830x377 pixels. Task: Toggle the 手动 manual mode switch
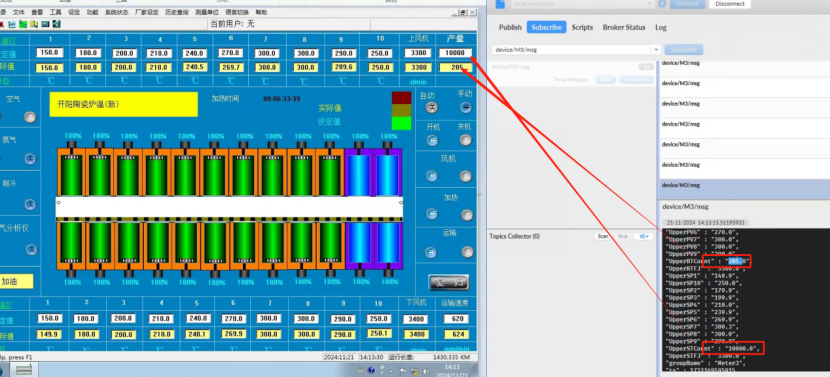[x=466, y=107]
